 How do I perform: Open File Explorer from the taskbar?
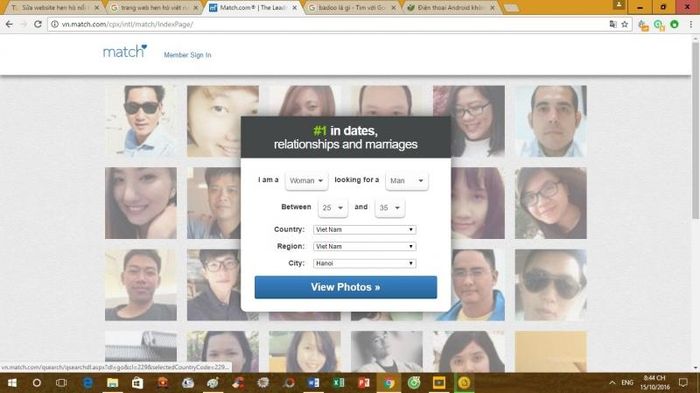click(x=112, y=383)
